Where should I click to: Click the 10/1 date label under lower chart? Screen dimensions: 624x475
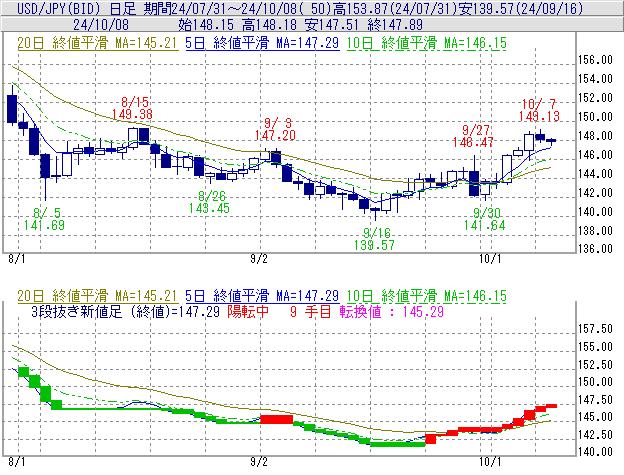490,462
